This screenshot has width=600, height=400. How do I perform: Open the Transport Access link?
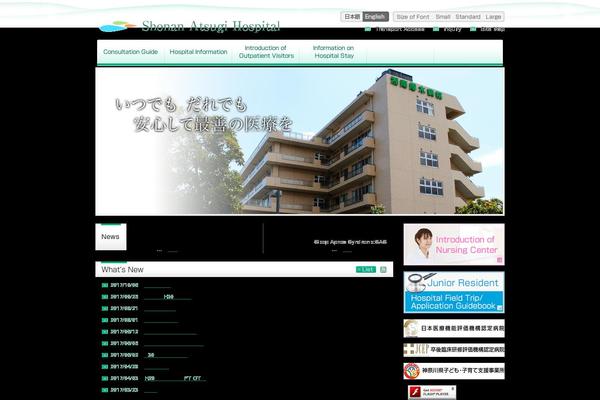[x=395, y=29]
